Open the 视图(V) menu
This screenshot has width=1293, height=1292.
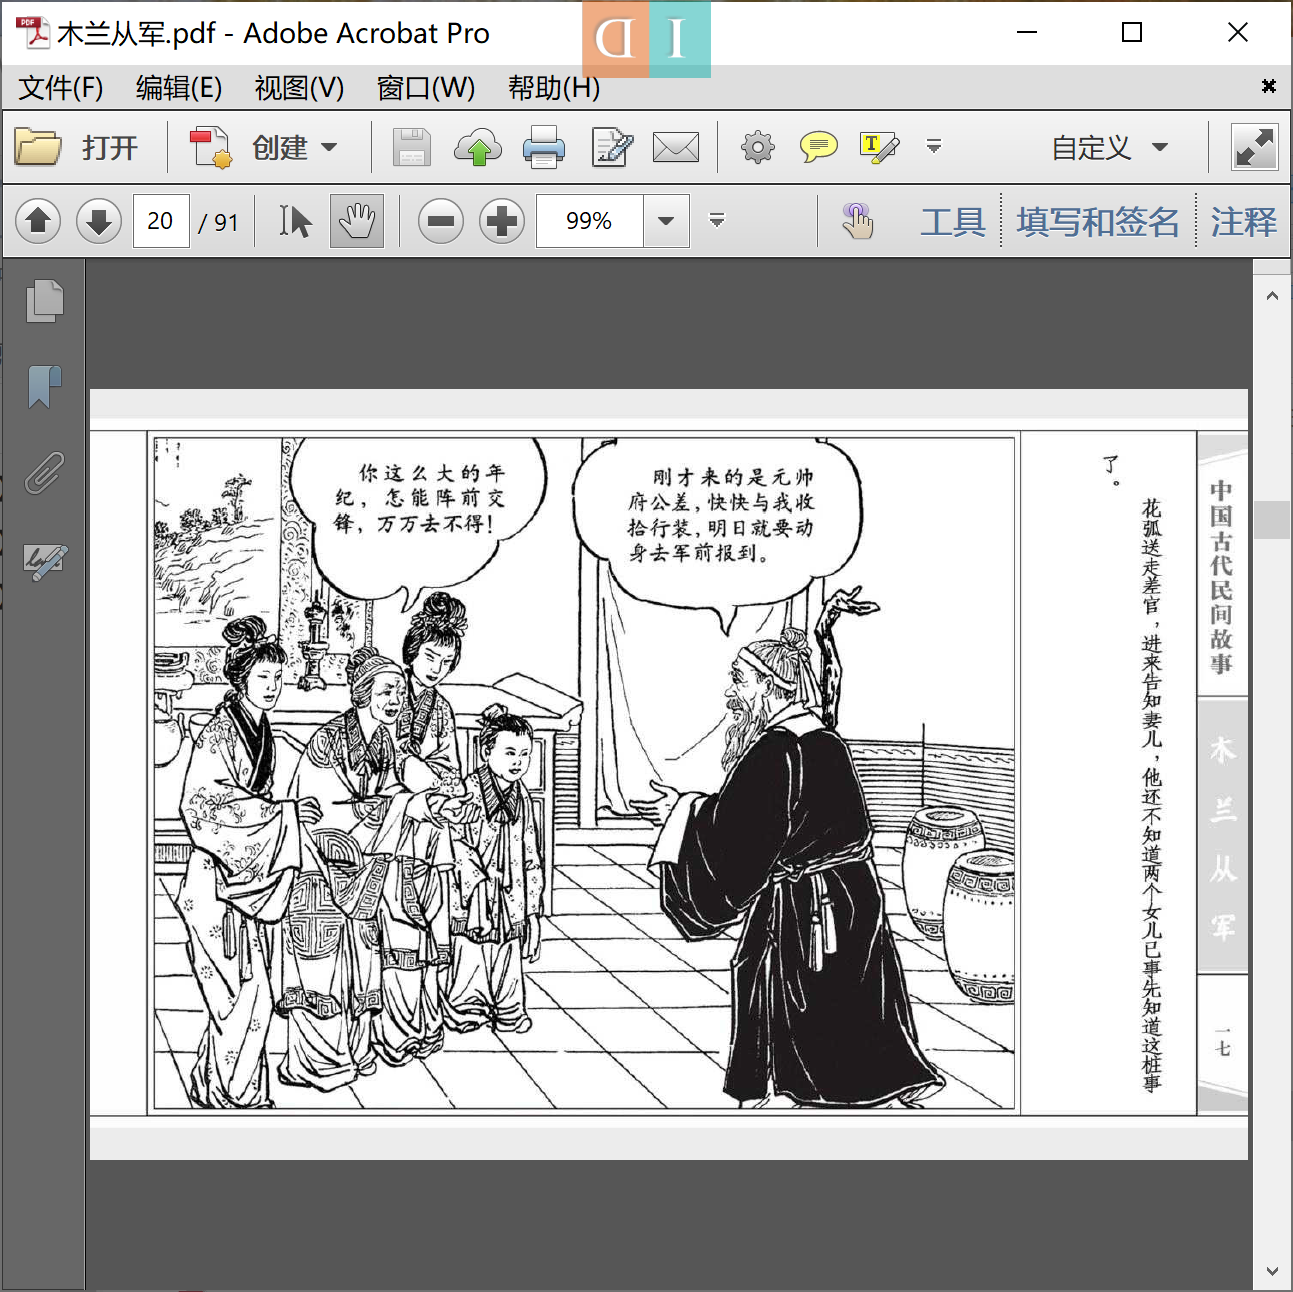[x=299, y=88]
